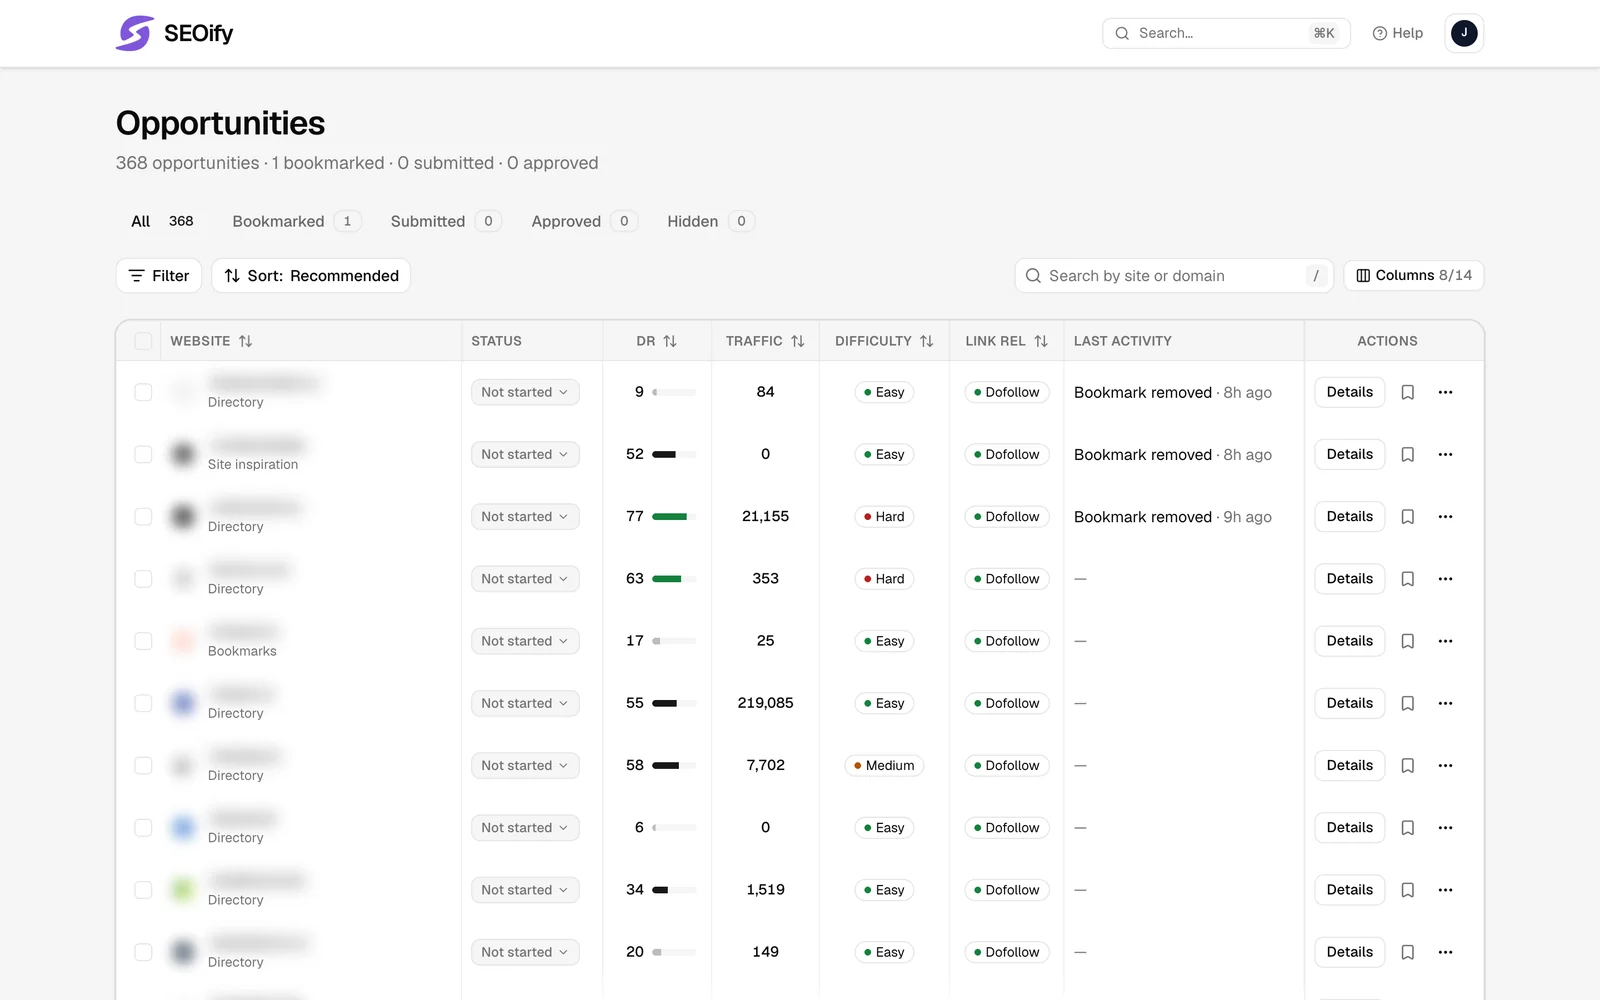Open status dropdown for traffic 219,085 row
Image resolution: width=1600 pixels, height=1000 pixels.
[x=525, y=703]
